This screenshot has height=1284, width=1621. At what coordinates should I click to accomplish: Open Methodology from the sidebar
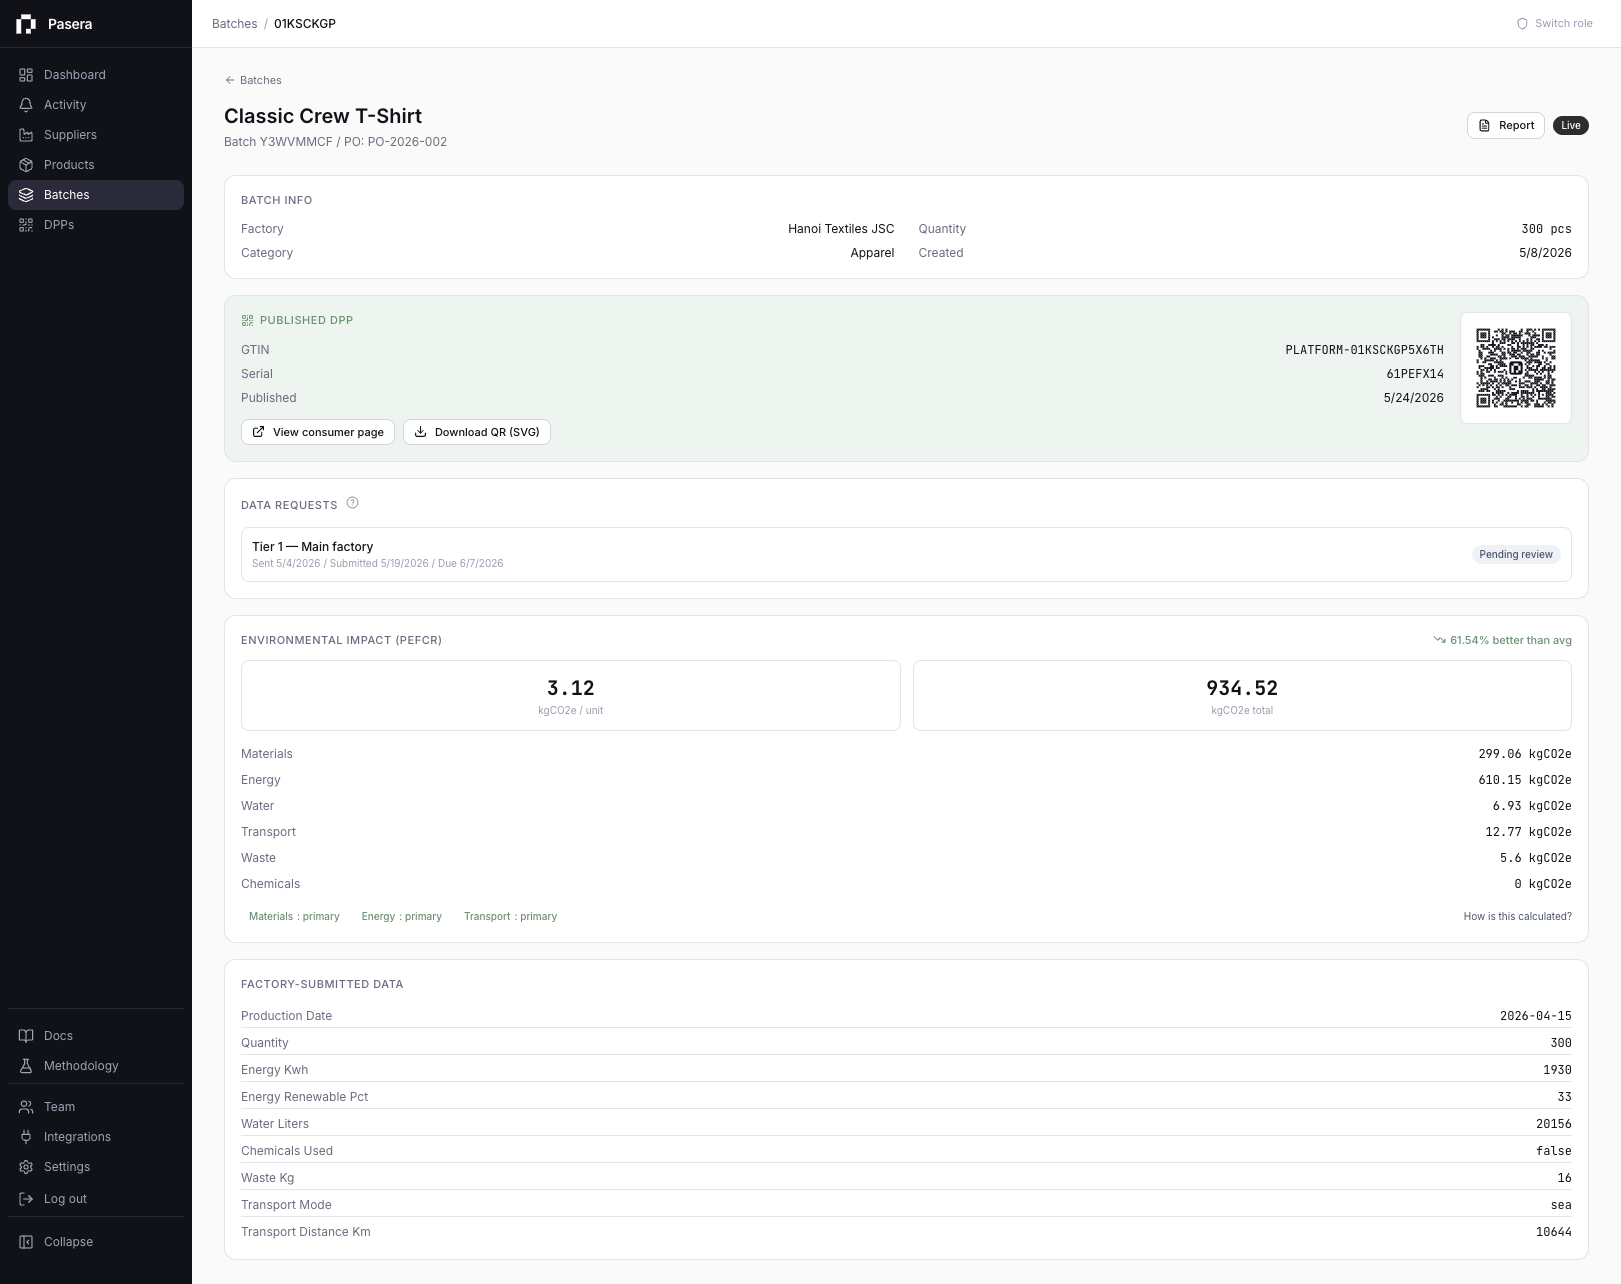[x=96, y=1066]
